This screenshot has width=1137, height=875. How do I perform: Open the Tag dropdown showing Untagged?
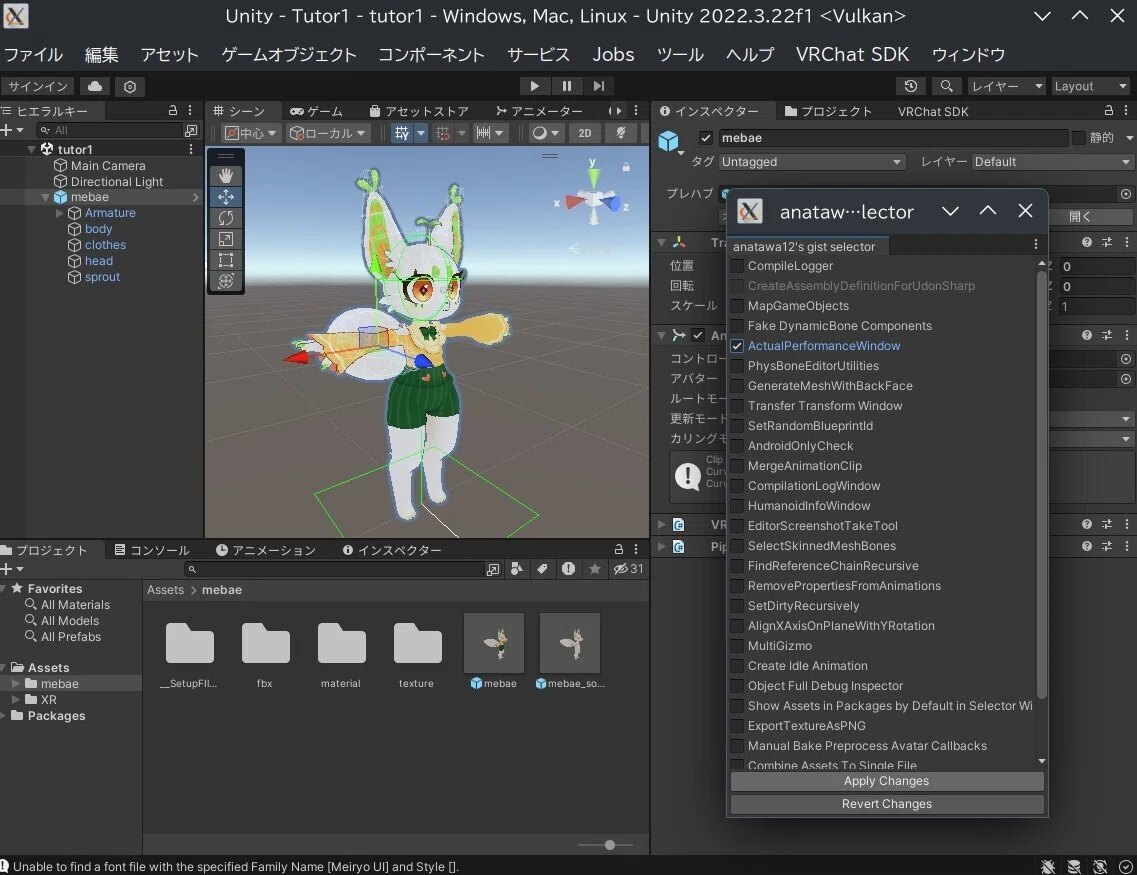(x=811, y=162)
